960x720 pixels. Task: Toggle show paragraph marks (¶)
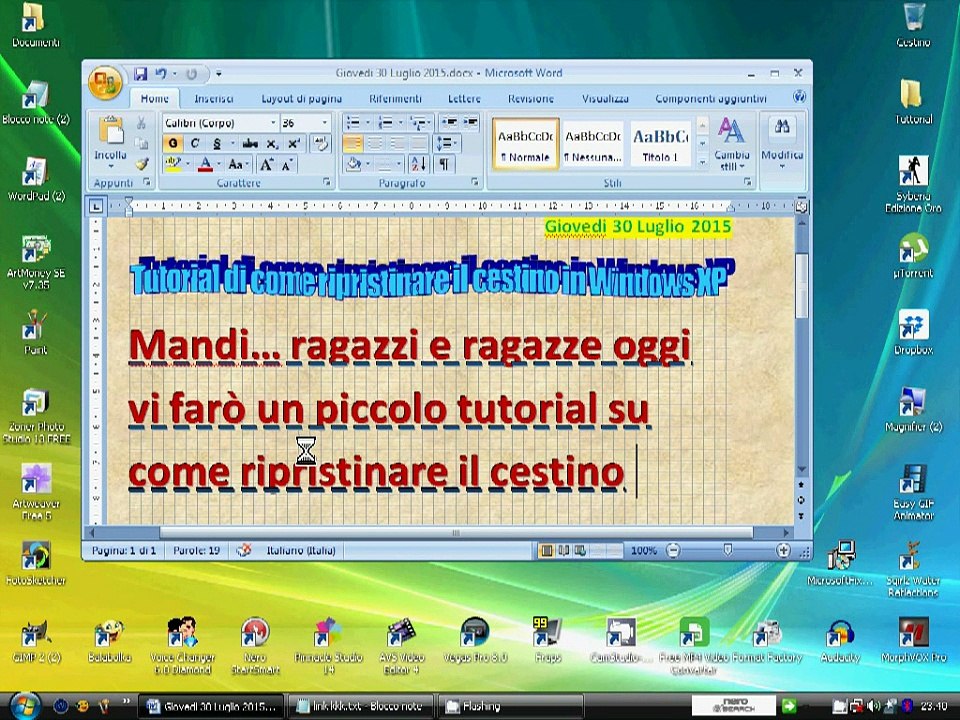[444, 164]
